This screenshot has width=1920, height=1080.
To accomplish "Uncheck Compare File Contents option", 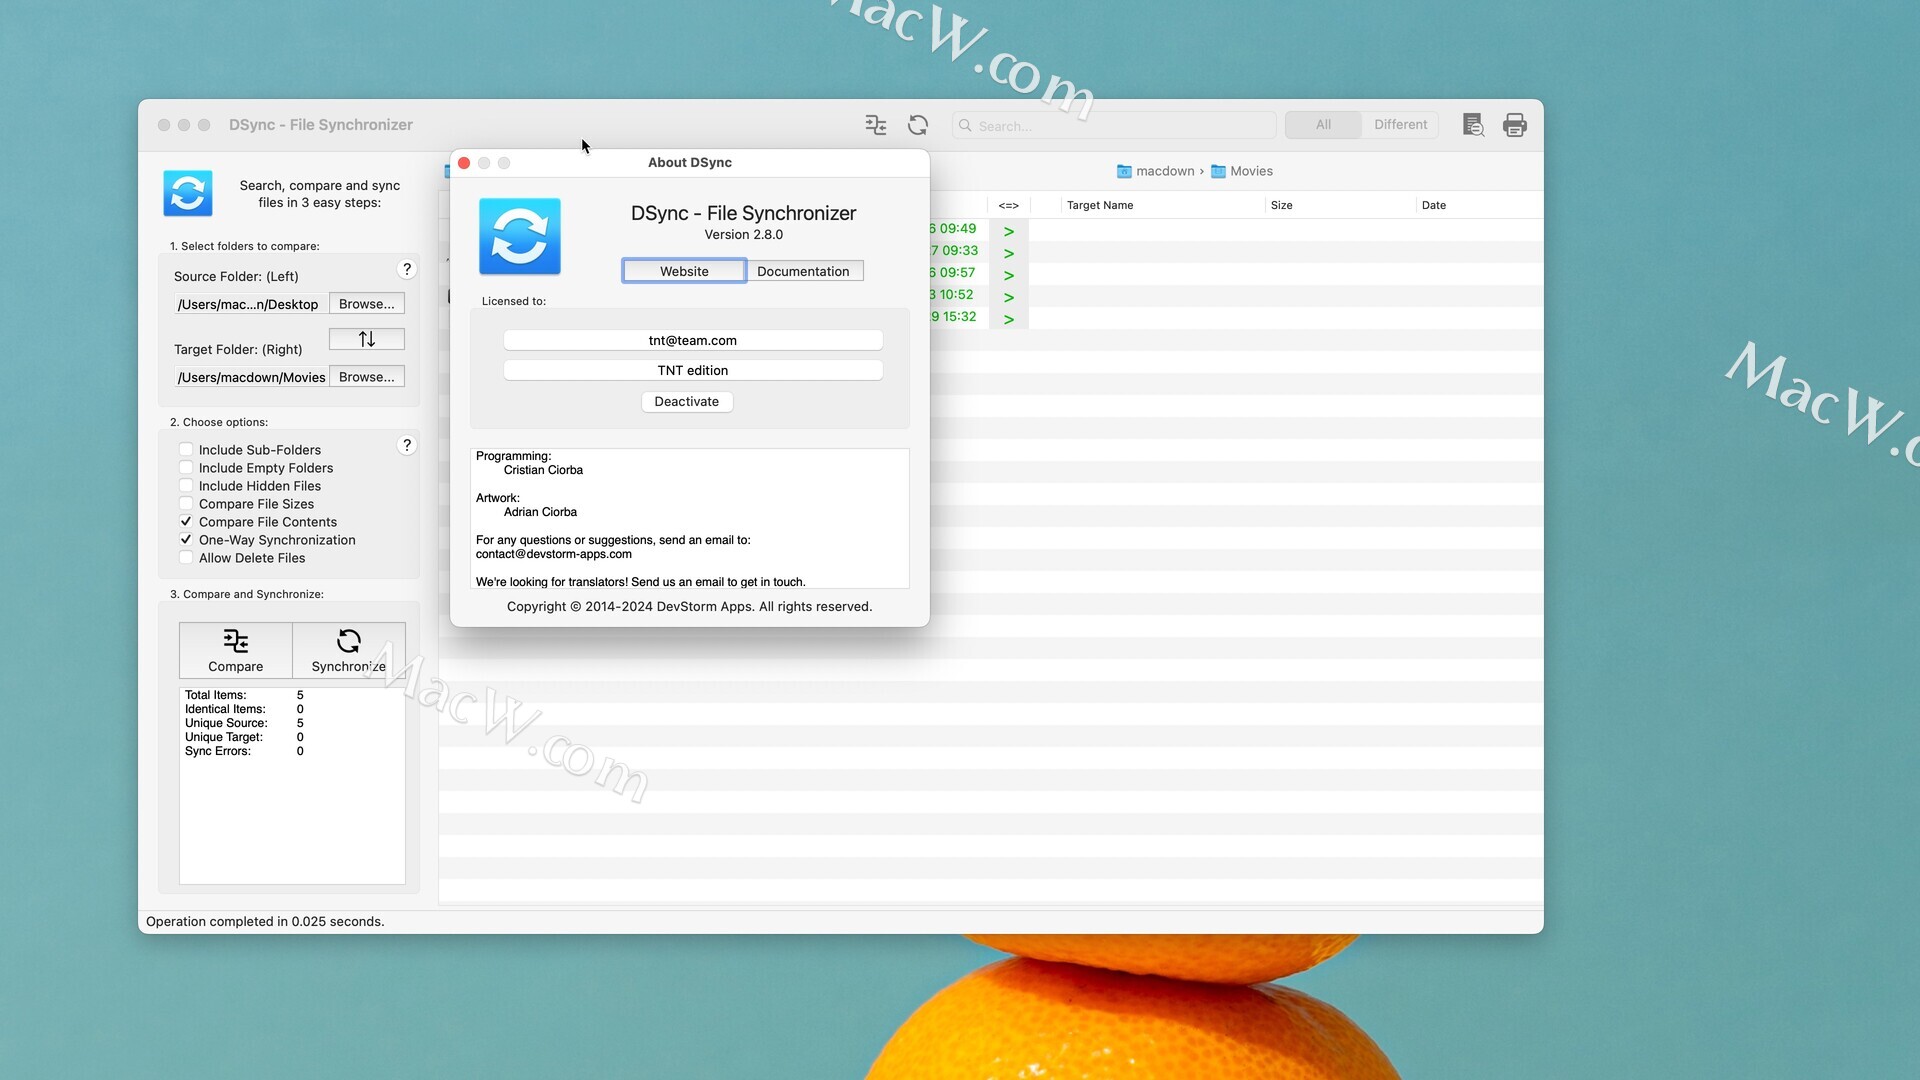I will click(186, 522).
